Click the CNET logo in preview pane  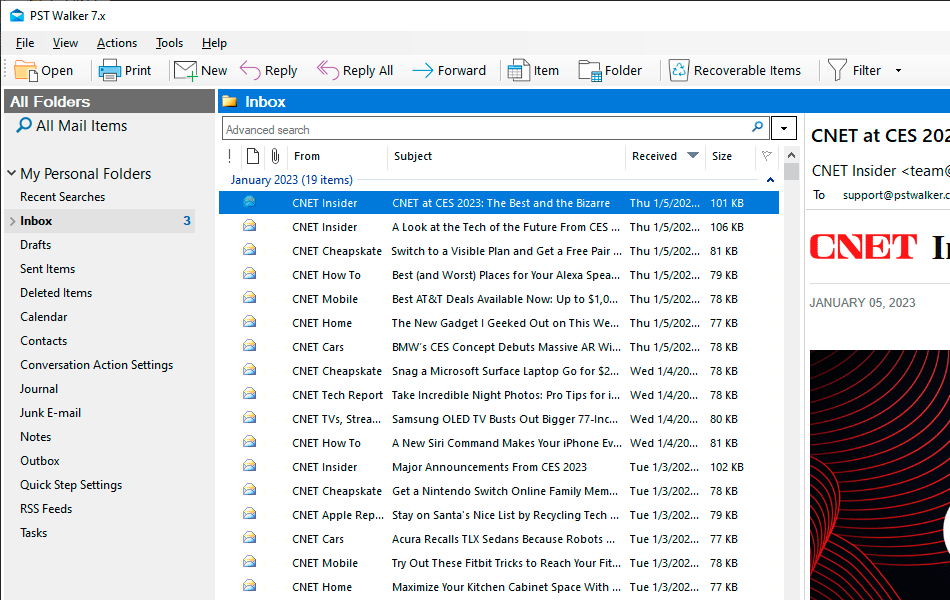[863, 247]
